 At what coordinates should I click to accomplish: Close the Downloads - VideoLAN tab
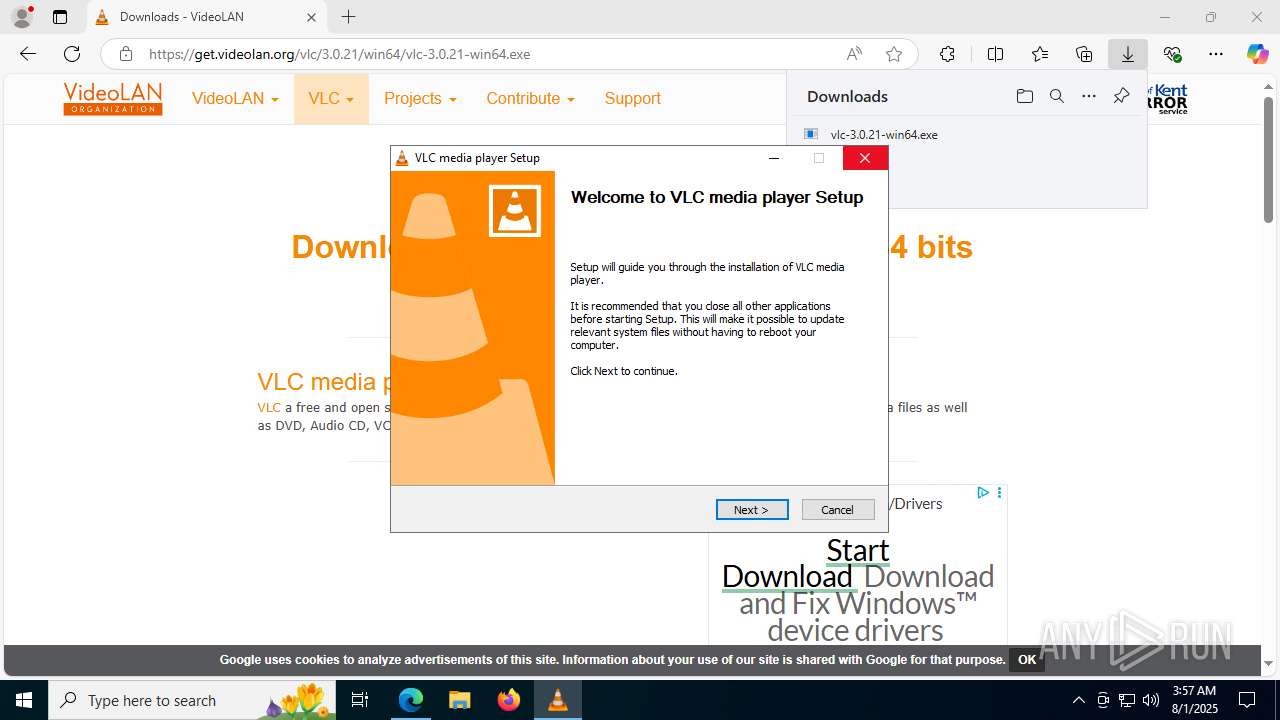[x=311, y=17]
